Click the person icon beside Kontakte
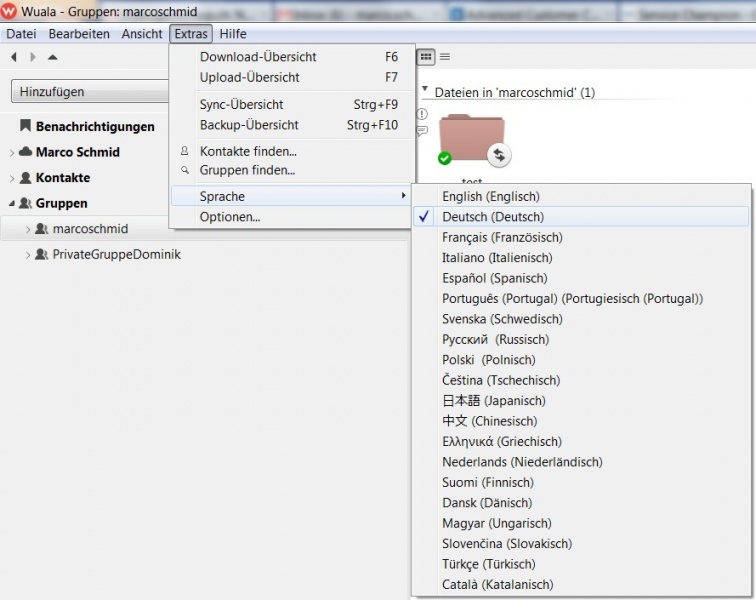The height and width of the screenshot is (600, 756). coord(25,177)
